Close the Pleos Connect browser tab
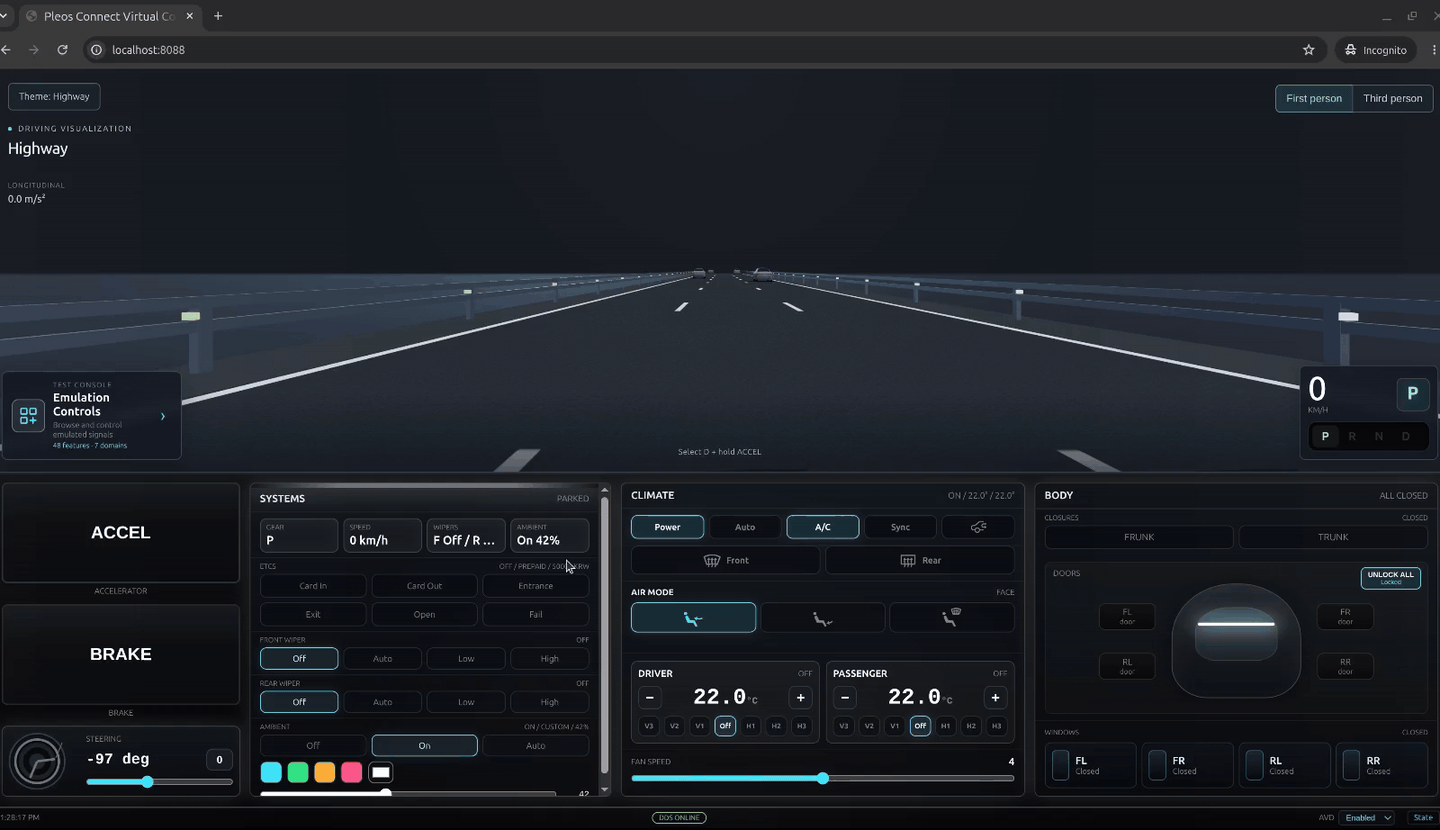The height and width of the screenshot is (830, 1440). click(x=190, y=16)
